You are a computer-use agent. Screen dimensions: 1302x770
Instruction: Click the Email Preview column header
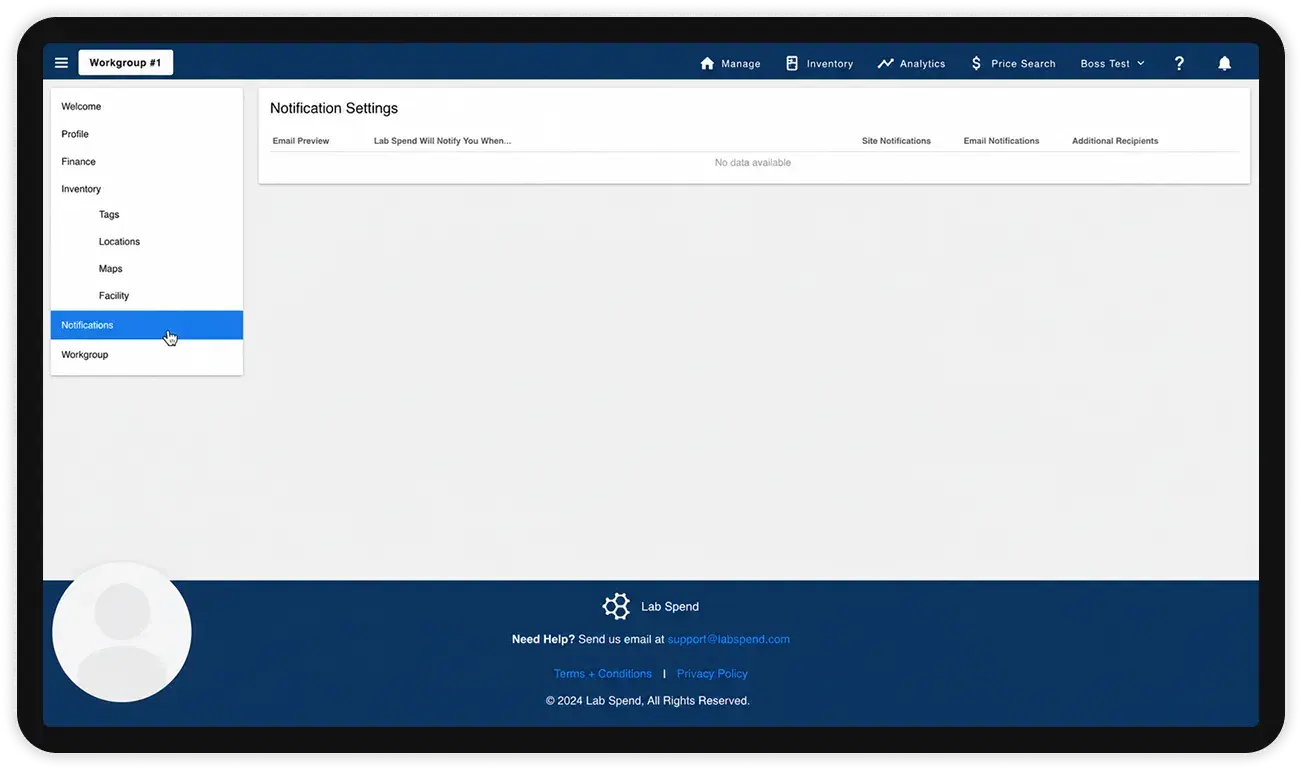pos(301,141)
